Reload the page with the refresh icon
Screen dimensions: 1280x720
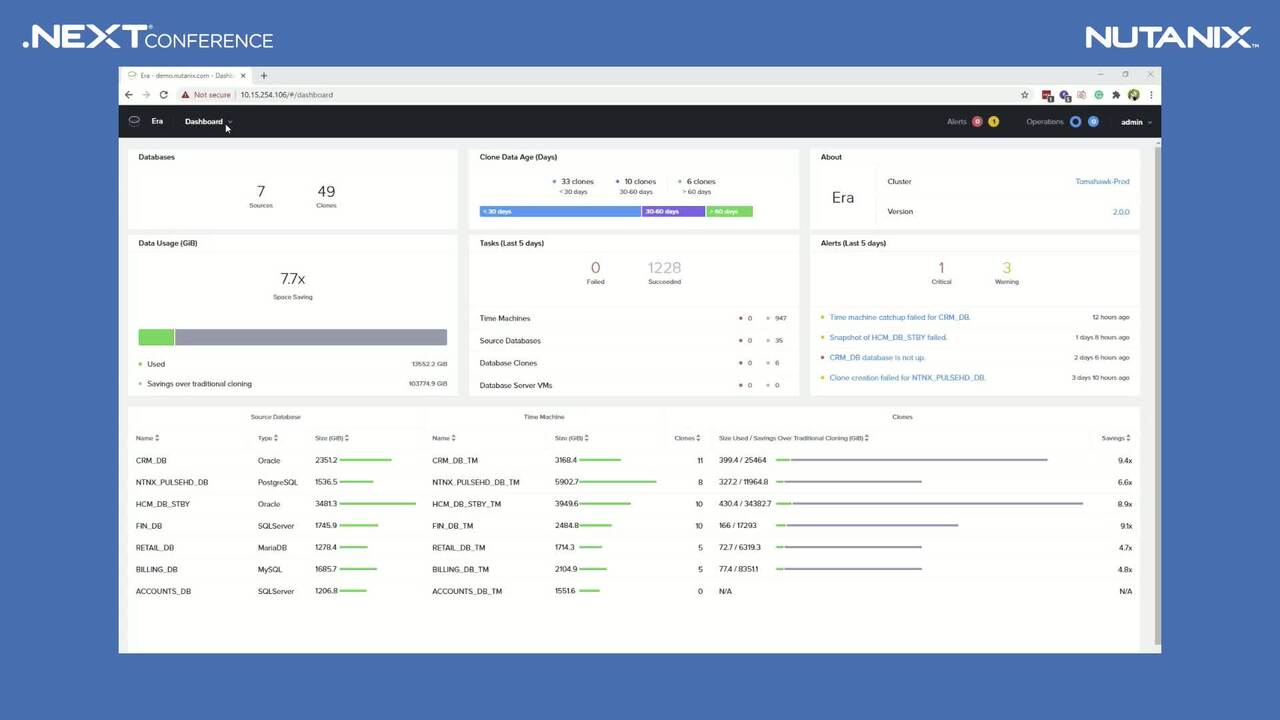point(163,95)
